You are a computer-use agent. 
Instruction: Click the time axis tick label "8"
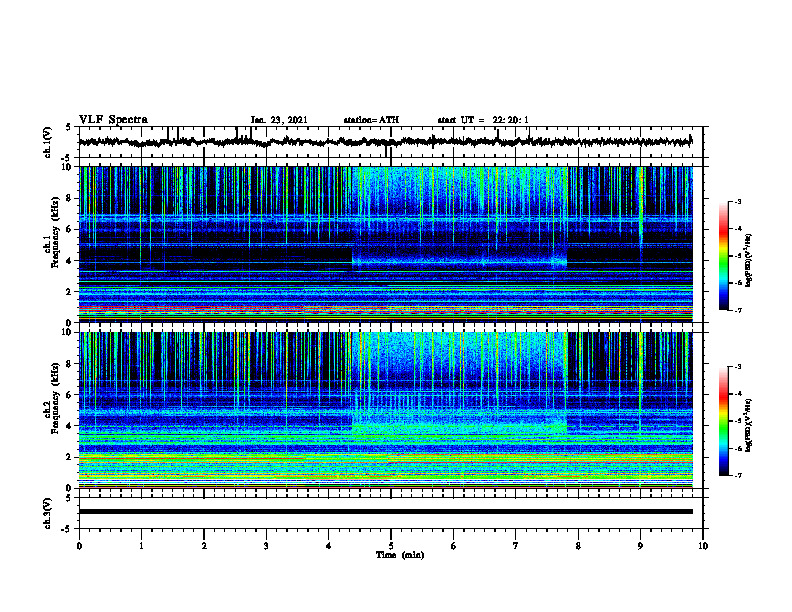pyautogui.click(x=578, y=546)
